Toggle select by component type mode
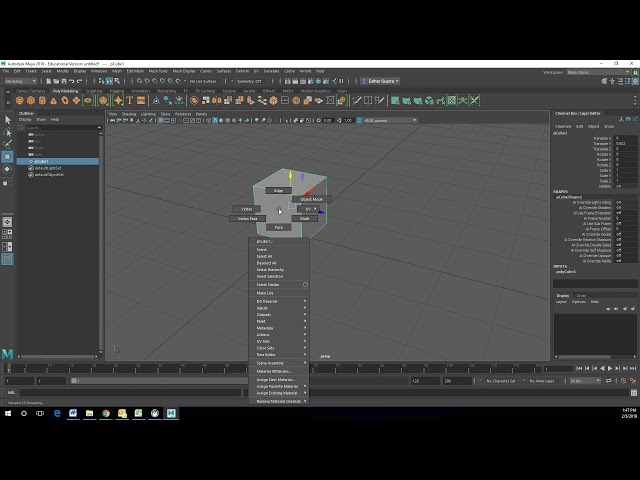Viewport: 640px width, 480px height. 117,81
